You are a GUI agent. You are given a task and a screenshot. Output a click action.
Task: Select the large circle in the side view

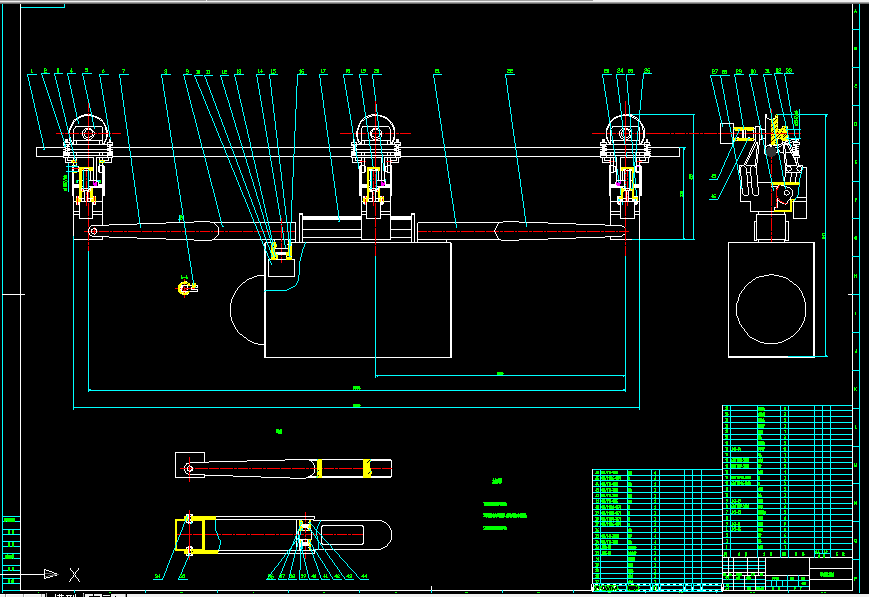(771, 309)
